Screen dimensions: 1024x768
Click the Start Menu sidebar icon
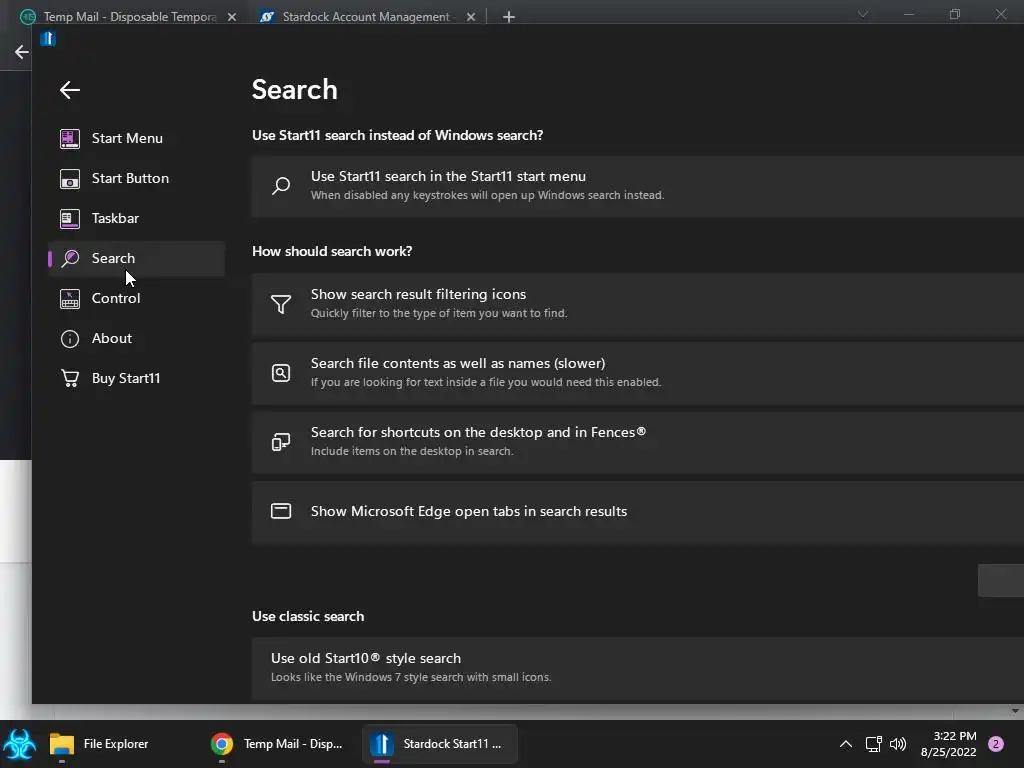pos(70,138)
